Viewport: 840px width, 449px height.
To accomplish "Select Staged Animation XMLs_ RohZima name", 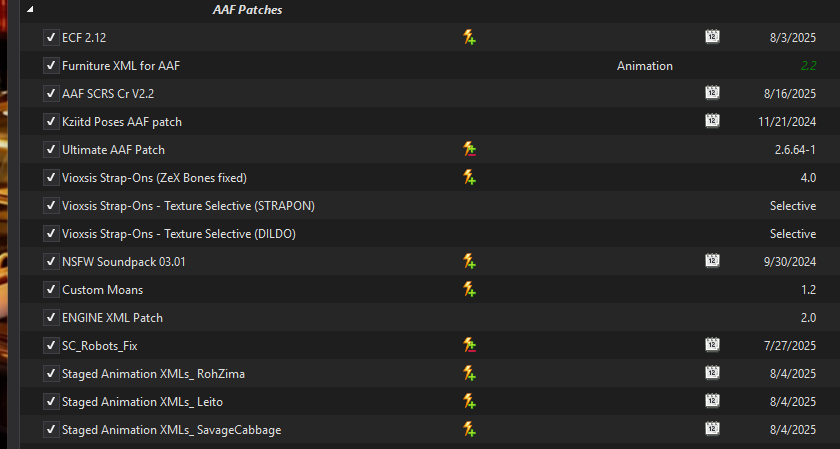I will click(153, 373).
